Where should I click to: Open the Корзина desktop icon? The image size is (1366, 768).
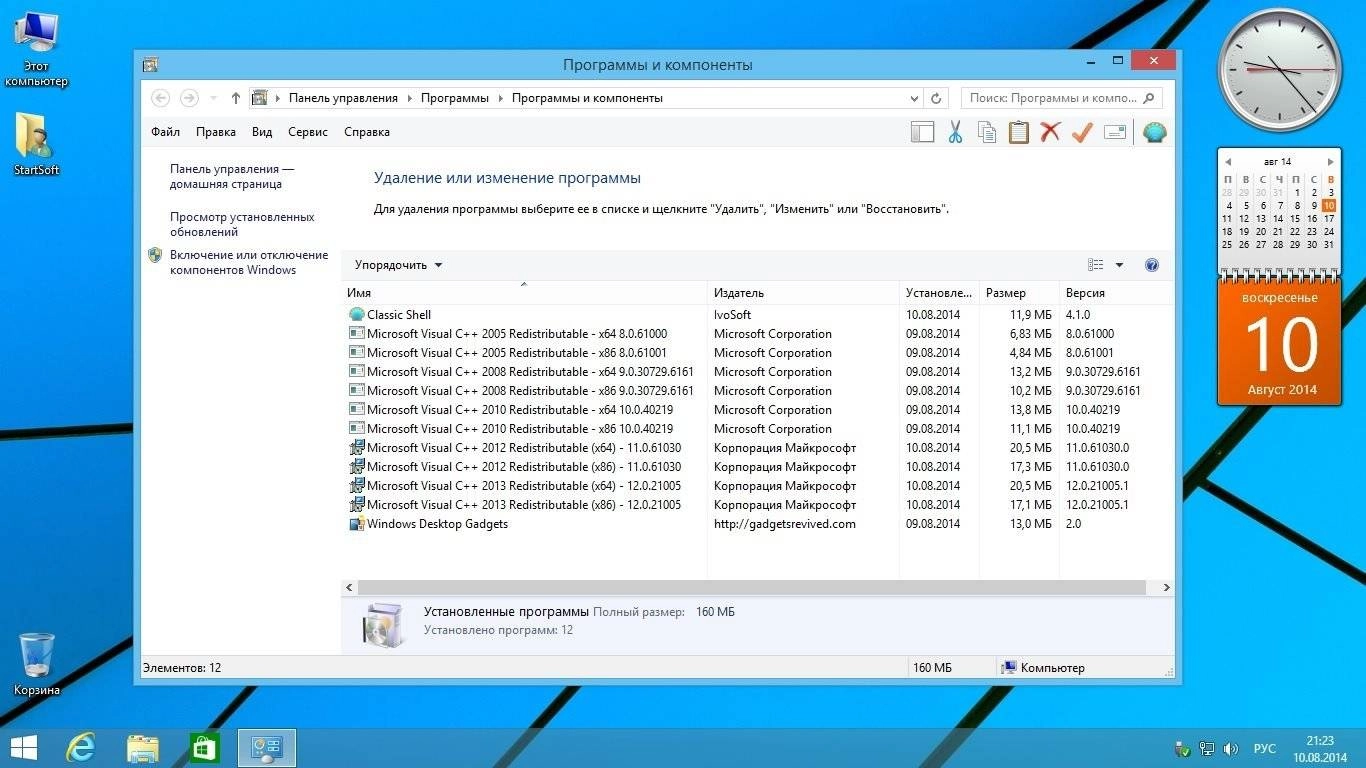[x=37, y=664]
